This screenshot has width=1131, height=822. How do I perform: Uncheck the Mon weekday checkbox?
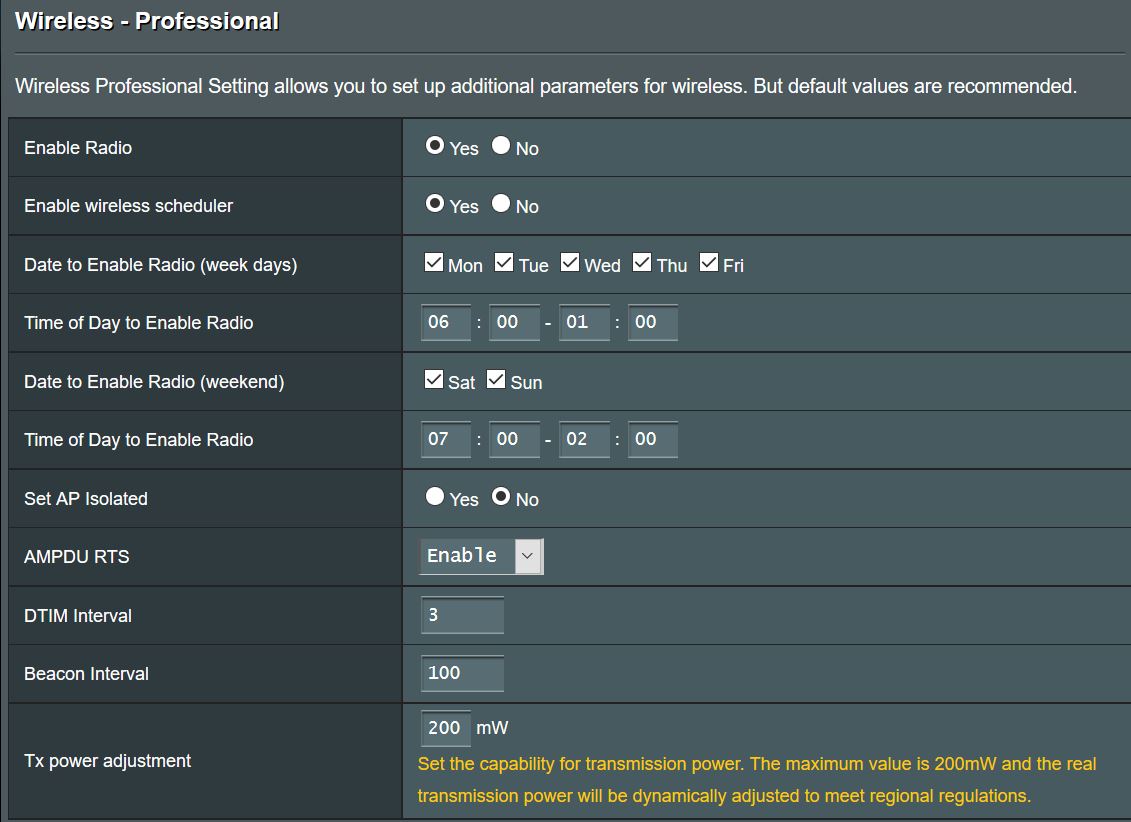pos(434,263)
